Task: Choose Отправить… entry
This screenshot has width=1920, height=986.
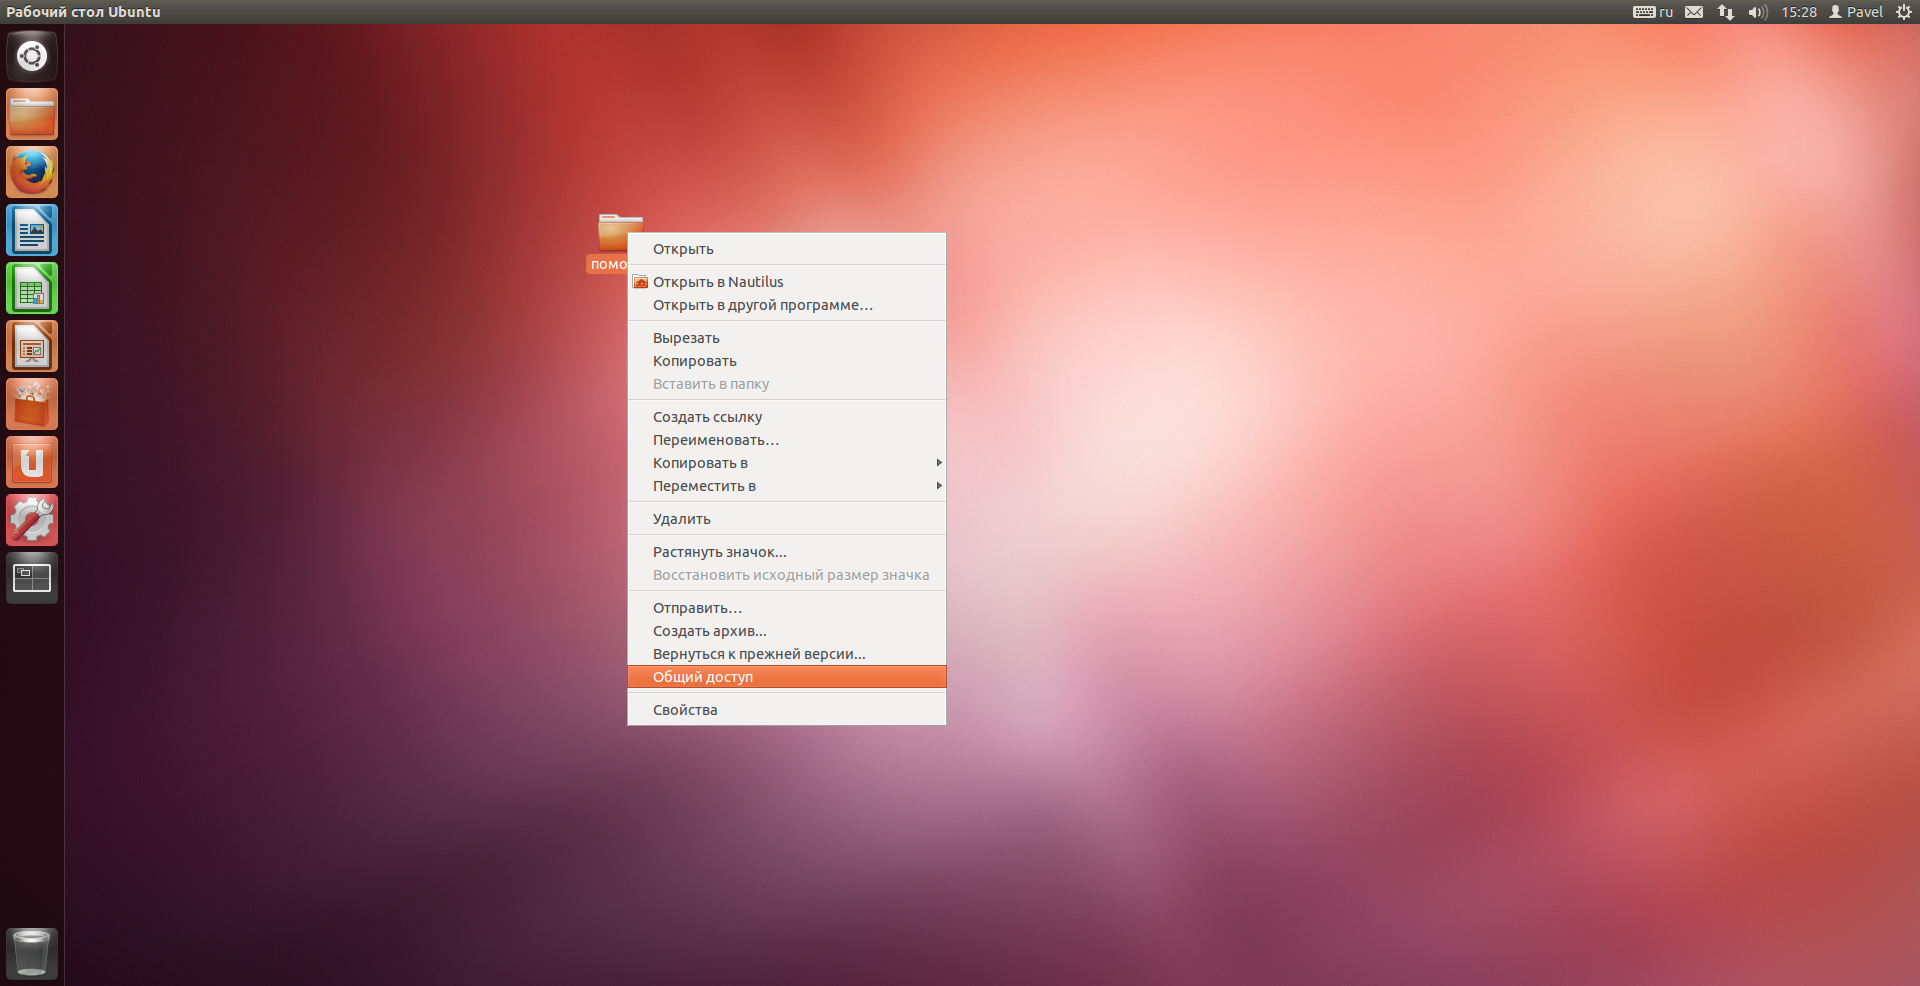Action: 787,608
